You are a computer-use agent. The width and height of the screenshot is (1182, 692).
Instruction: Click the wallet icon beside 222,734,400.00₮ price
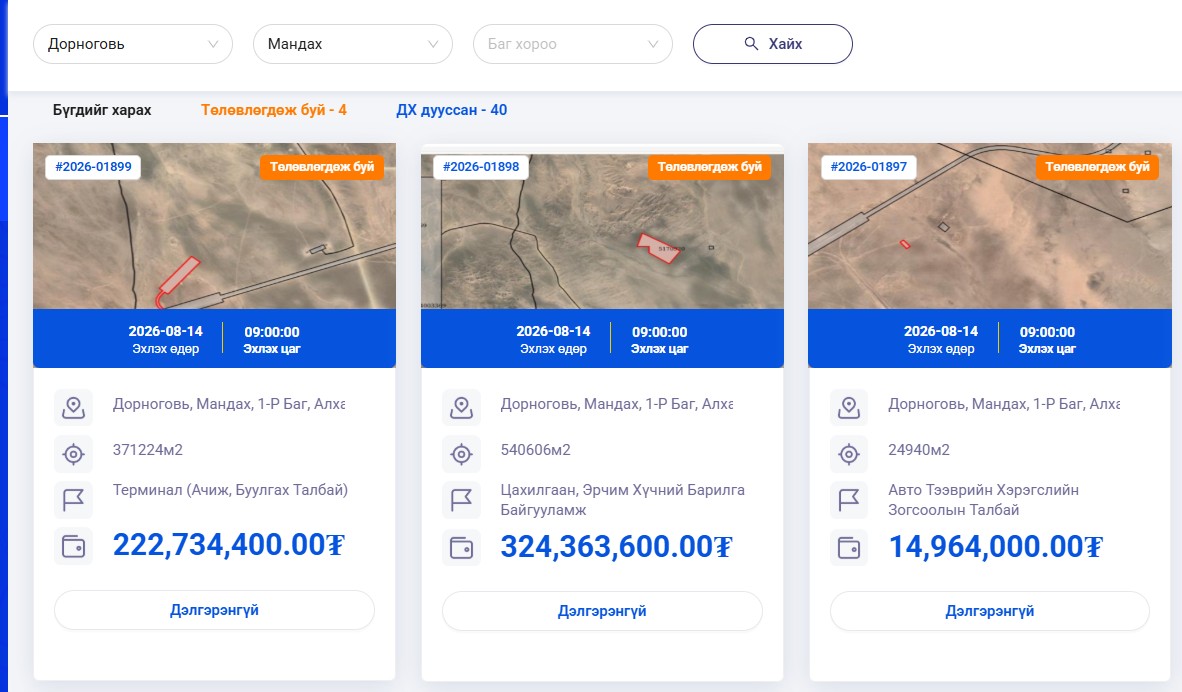(73, 546)
